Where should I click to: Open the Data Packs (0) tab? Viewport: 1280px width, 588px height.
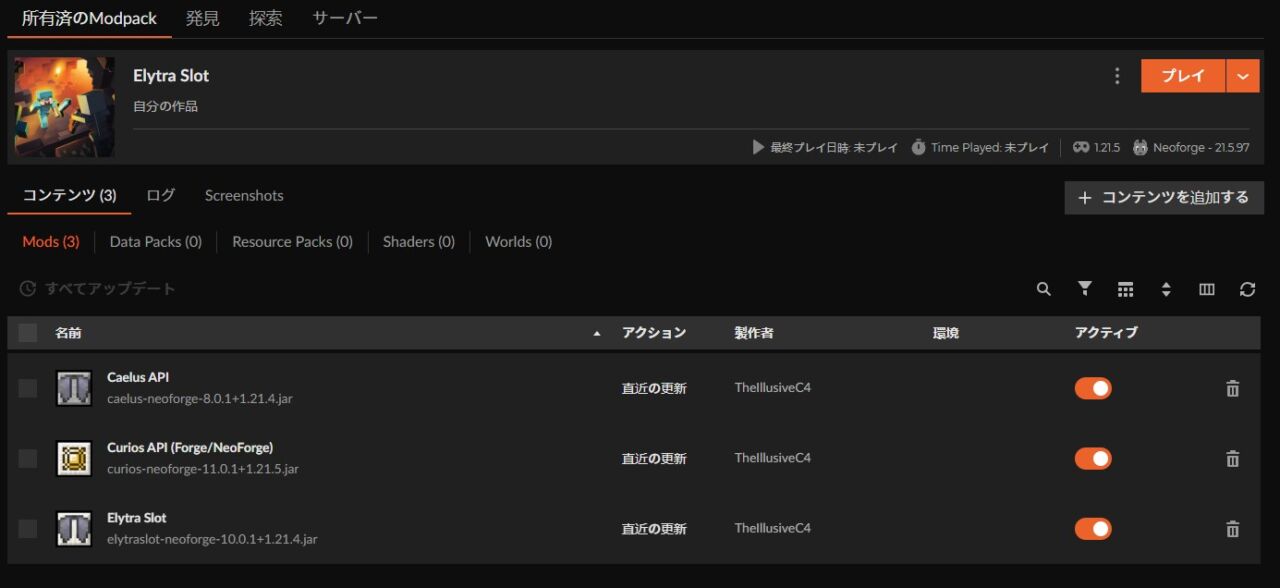click(x=155, y=241)
